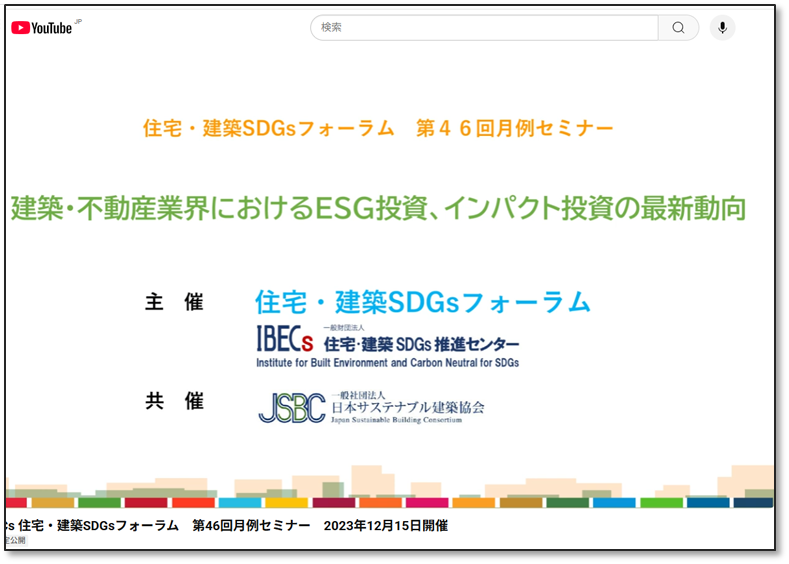Image resolution: width=789 pixels, height=564 pixels.
Task: Click the 検索 search input field
Action: point(484,28)
